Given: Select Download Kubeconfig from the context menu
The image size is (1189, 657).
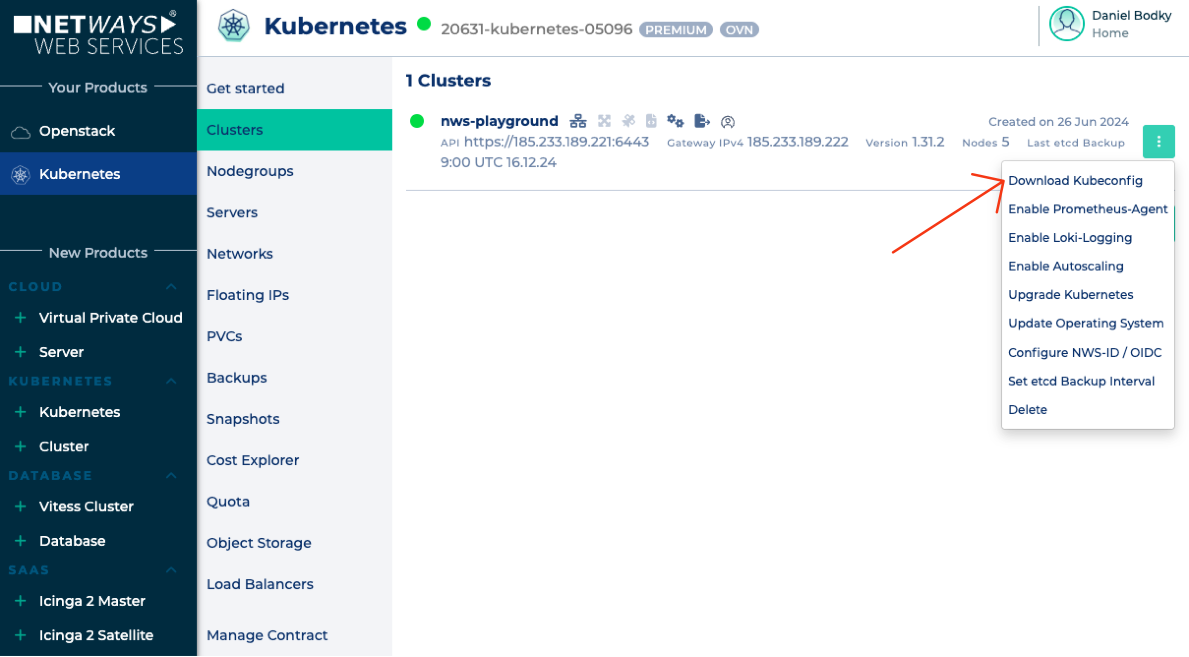Looking at the screenshot, I should pyautogui.click(x=1075, y=180).
